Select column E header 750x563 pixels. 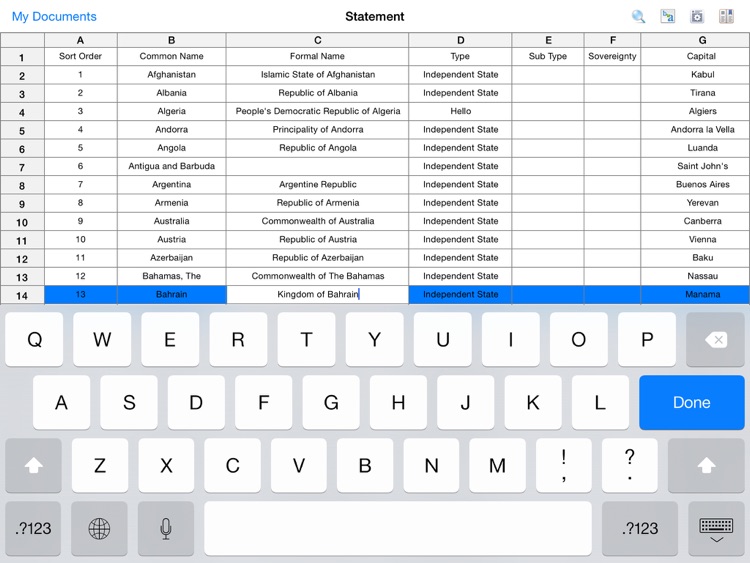coord(548,40)
